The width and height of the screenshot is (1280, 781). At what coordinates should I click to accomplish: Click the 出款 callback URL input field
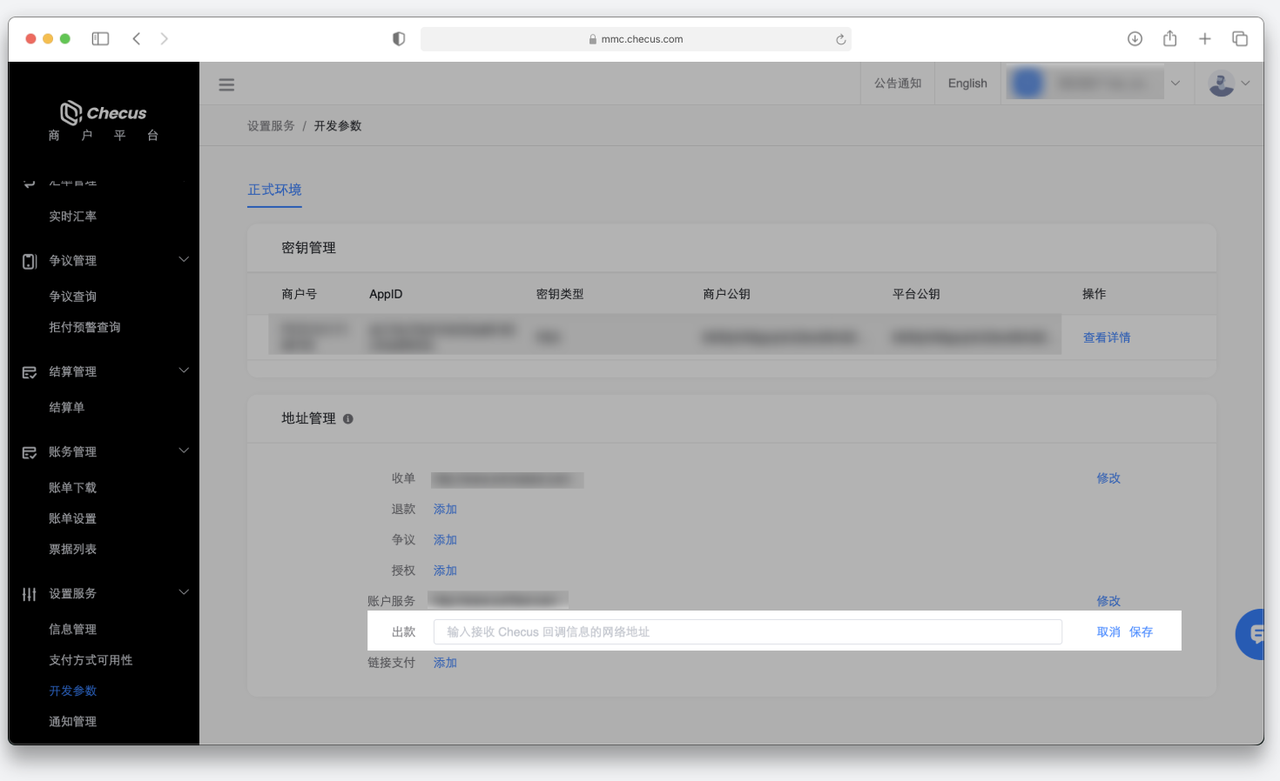pos(747,632)
